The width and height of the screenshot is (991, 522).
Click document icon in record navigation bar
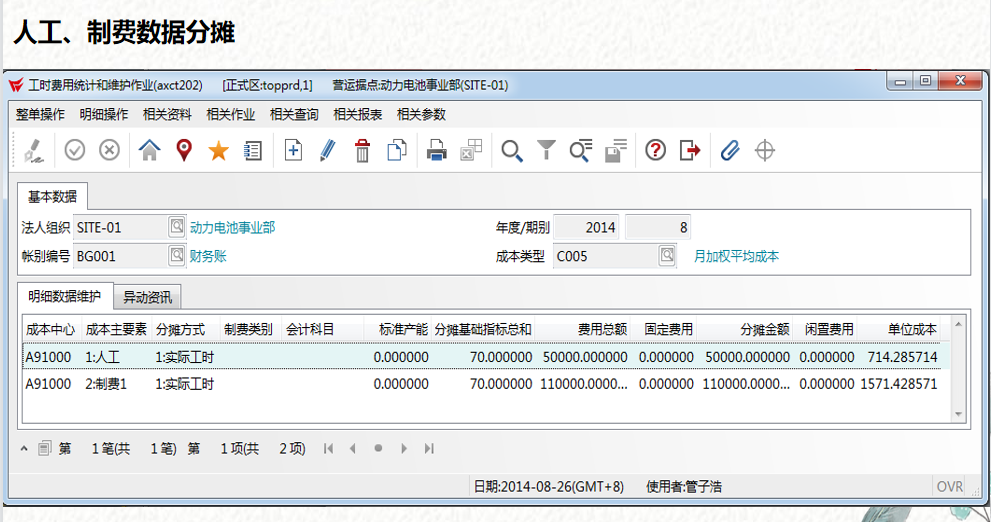pos(44,449)
